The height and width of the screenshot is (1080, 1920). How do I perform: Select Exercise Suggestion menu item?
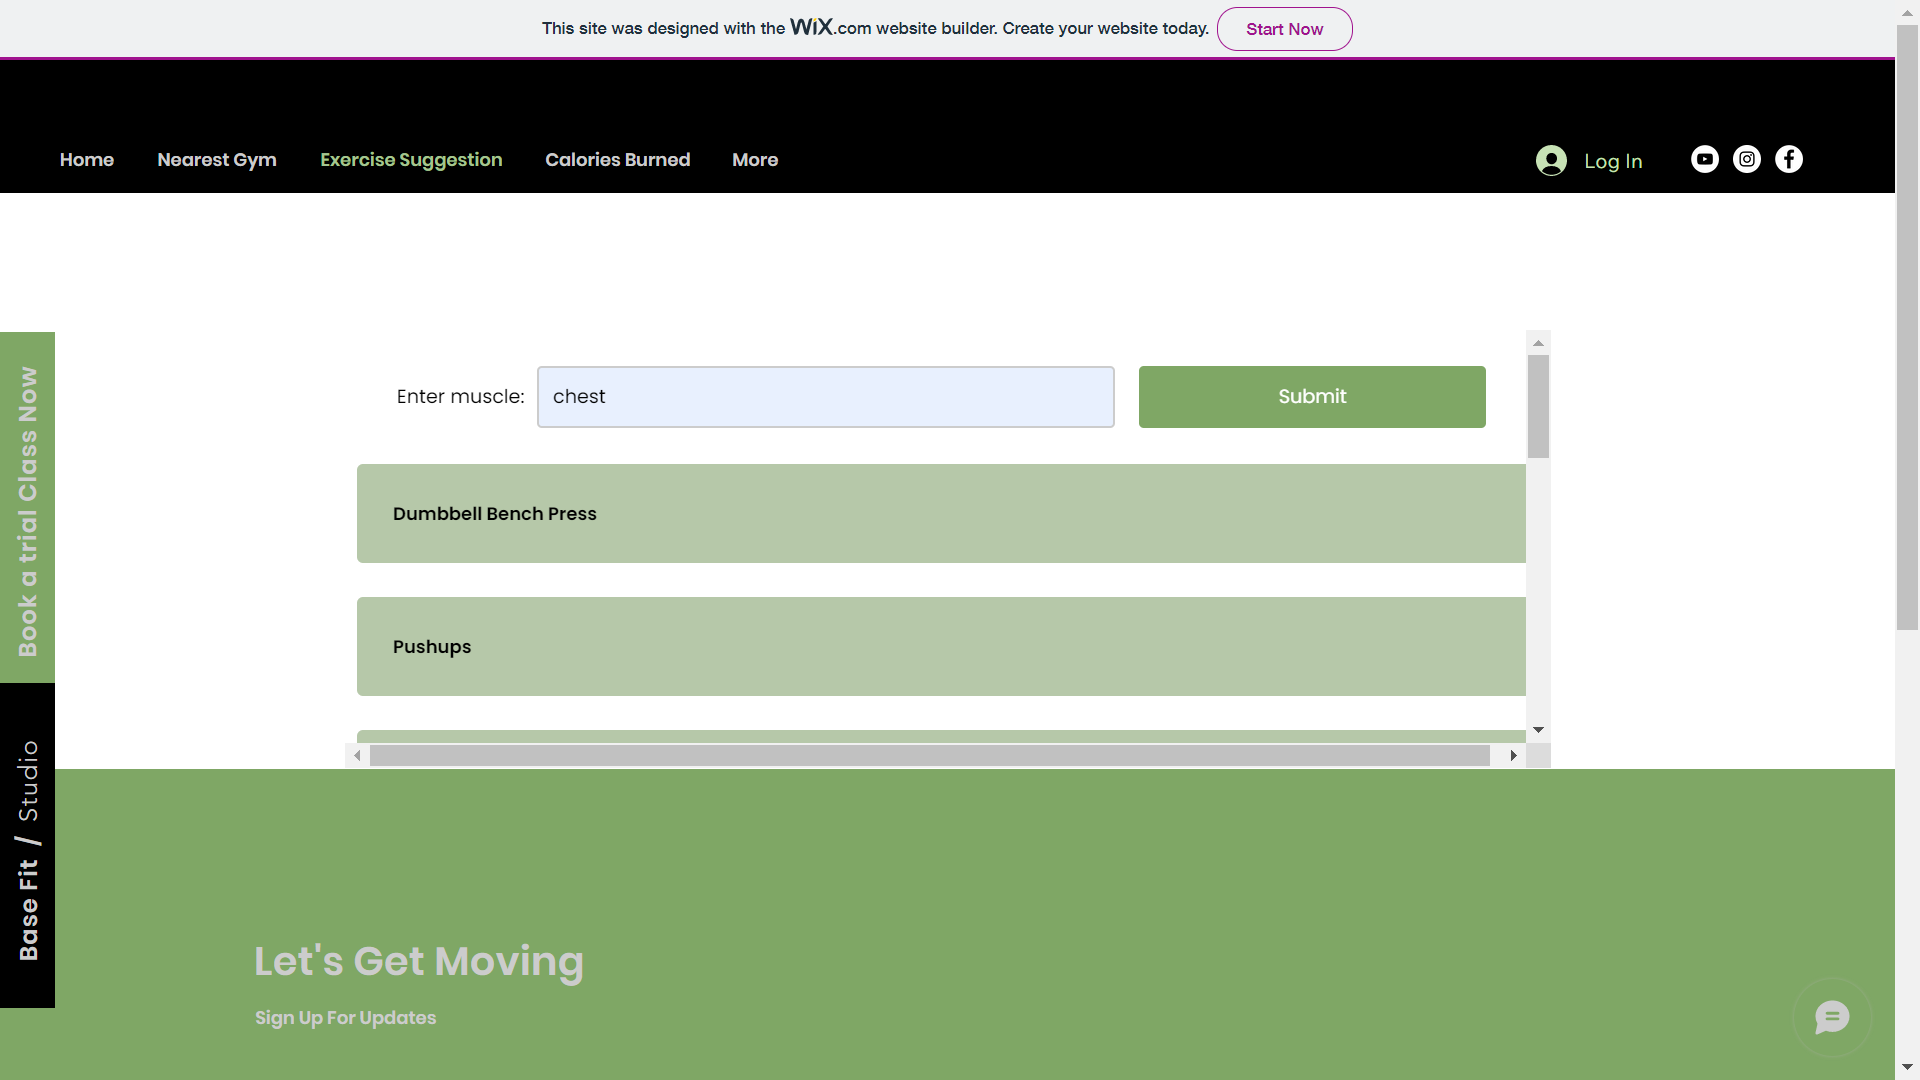coord(411,160)
